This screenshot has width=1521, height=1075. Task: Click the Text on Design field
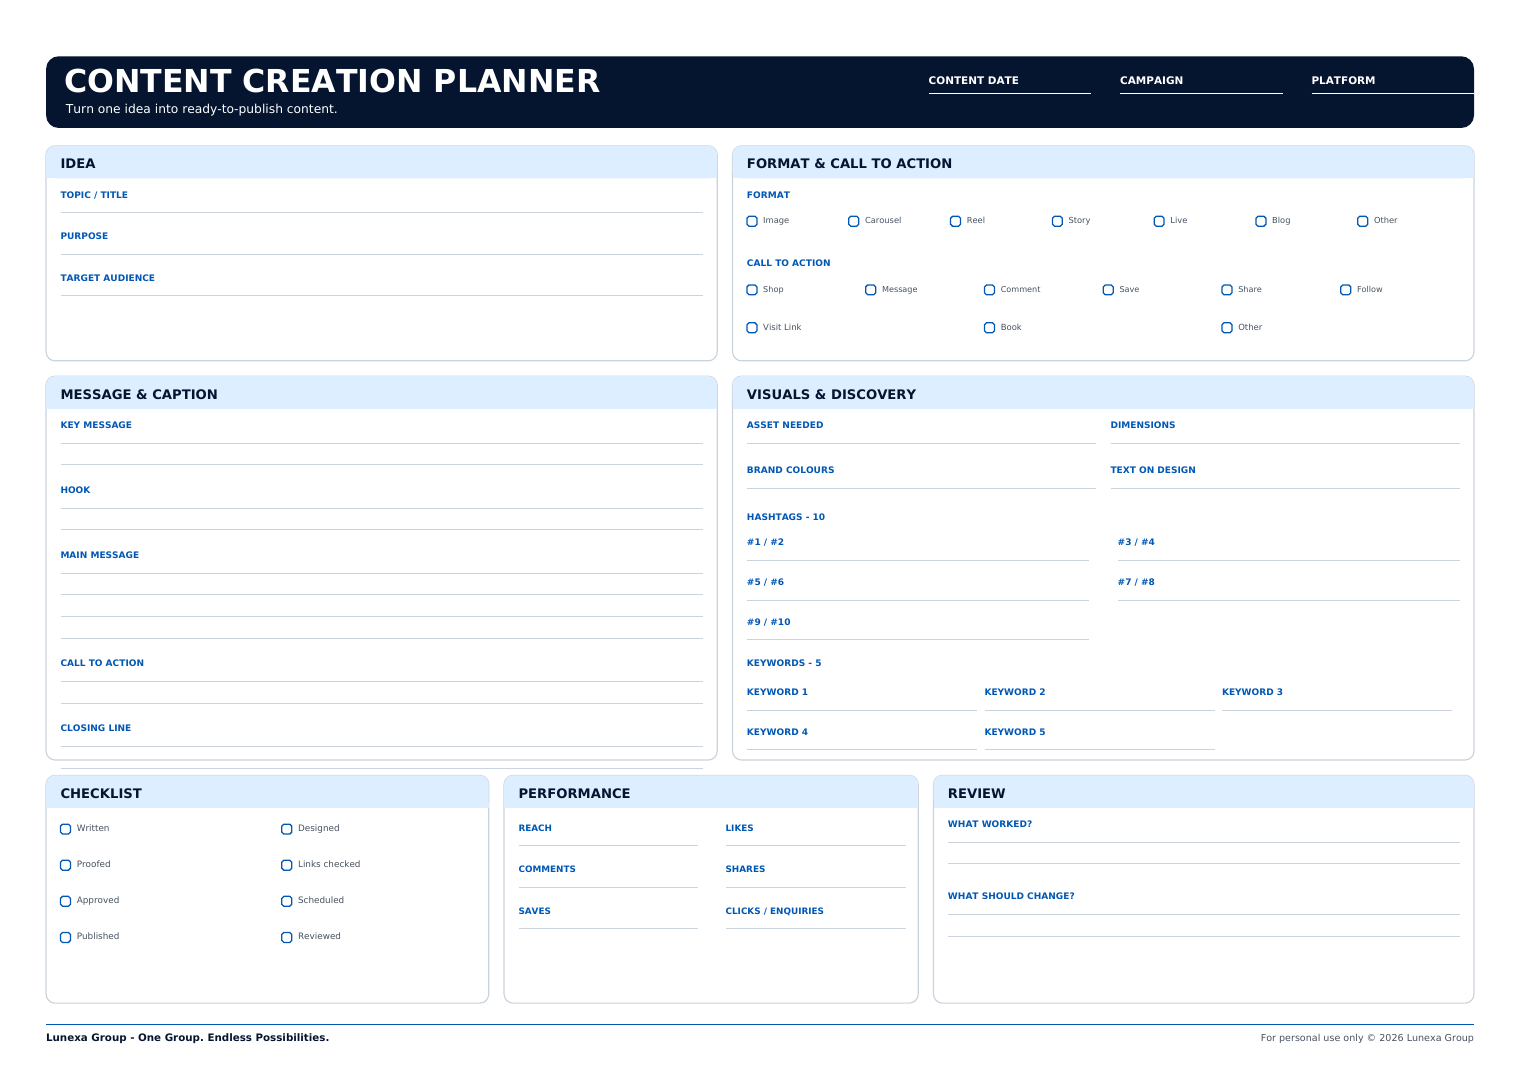pyautogui.click(x=1285, y=477)
